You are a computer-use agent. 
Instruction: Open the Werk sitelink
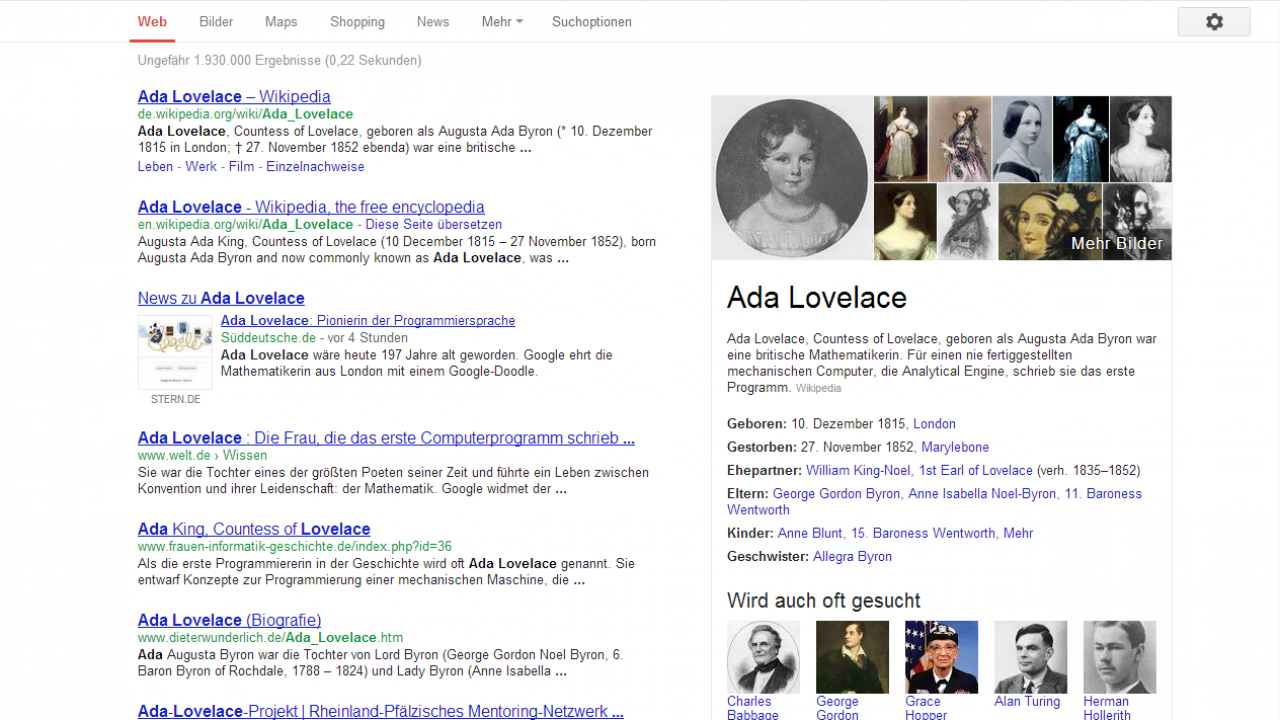click(201, 166)
